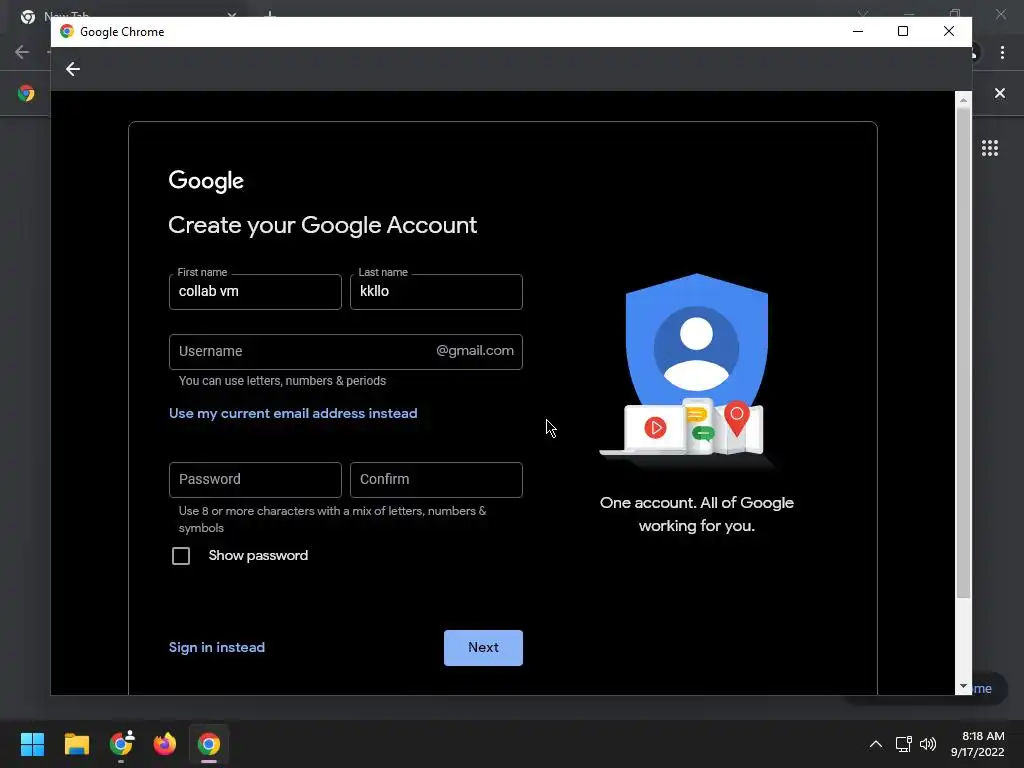Click Chrome icon in the window title bar
The height and width of the screenshot is (768, 1024).
67,31
